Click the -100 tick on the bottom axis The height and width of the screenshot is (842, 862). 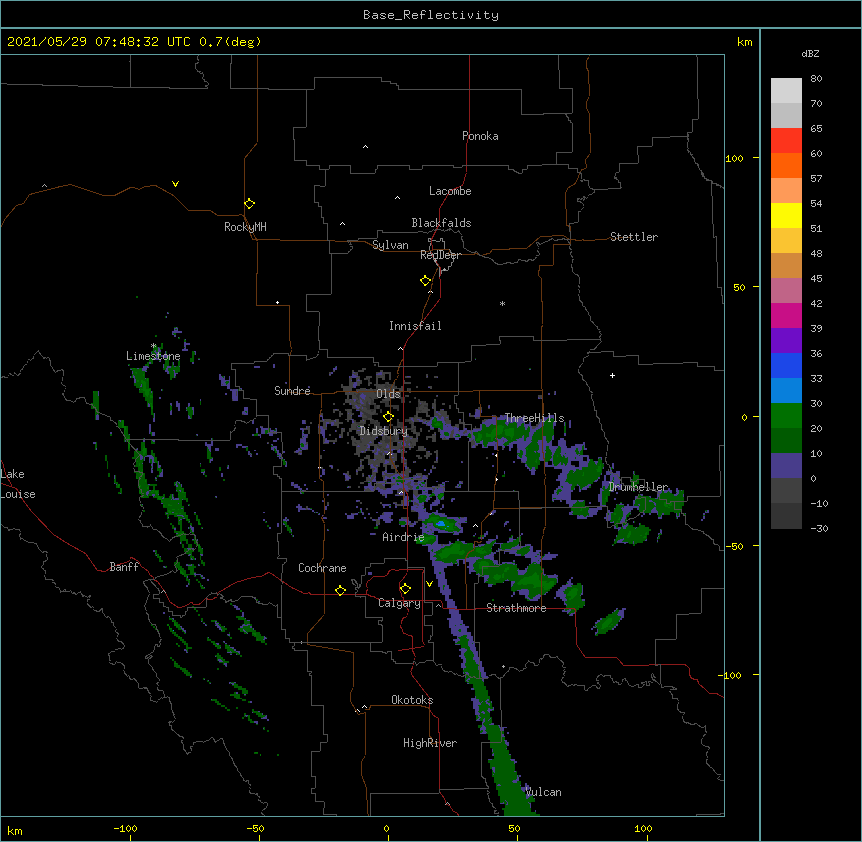tap(125, 829)
